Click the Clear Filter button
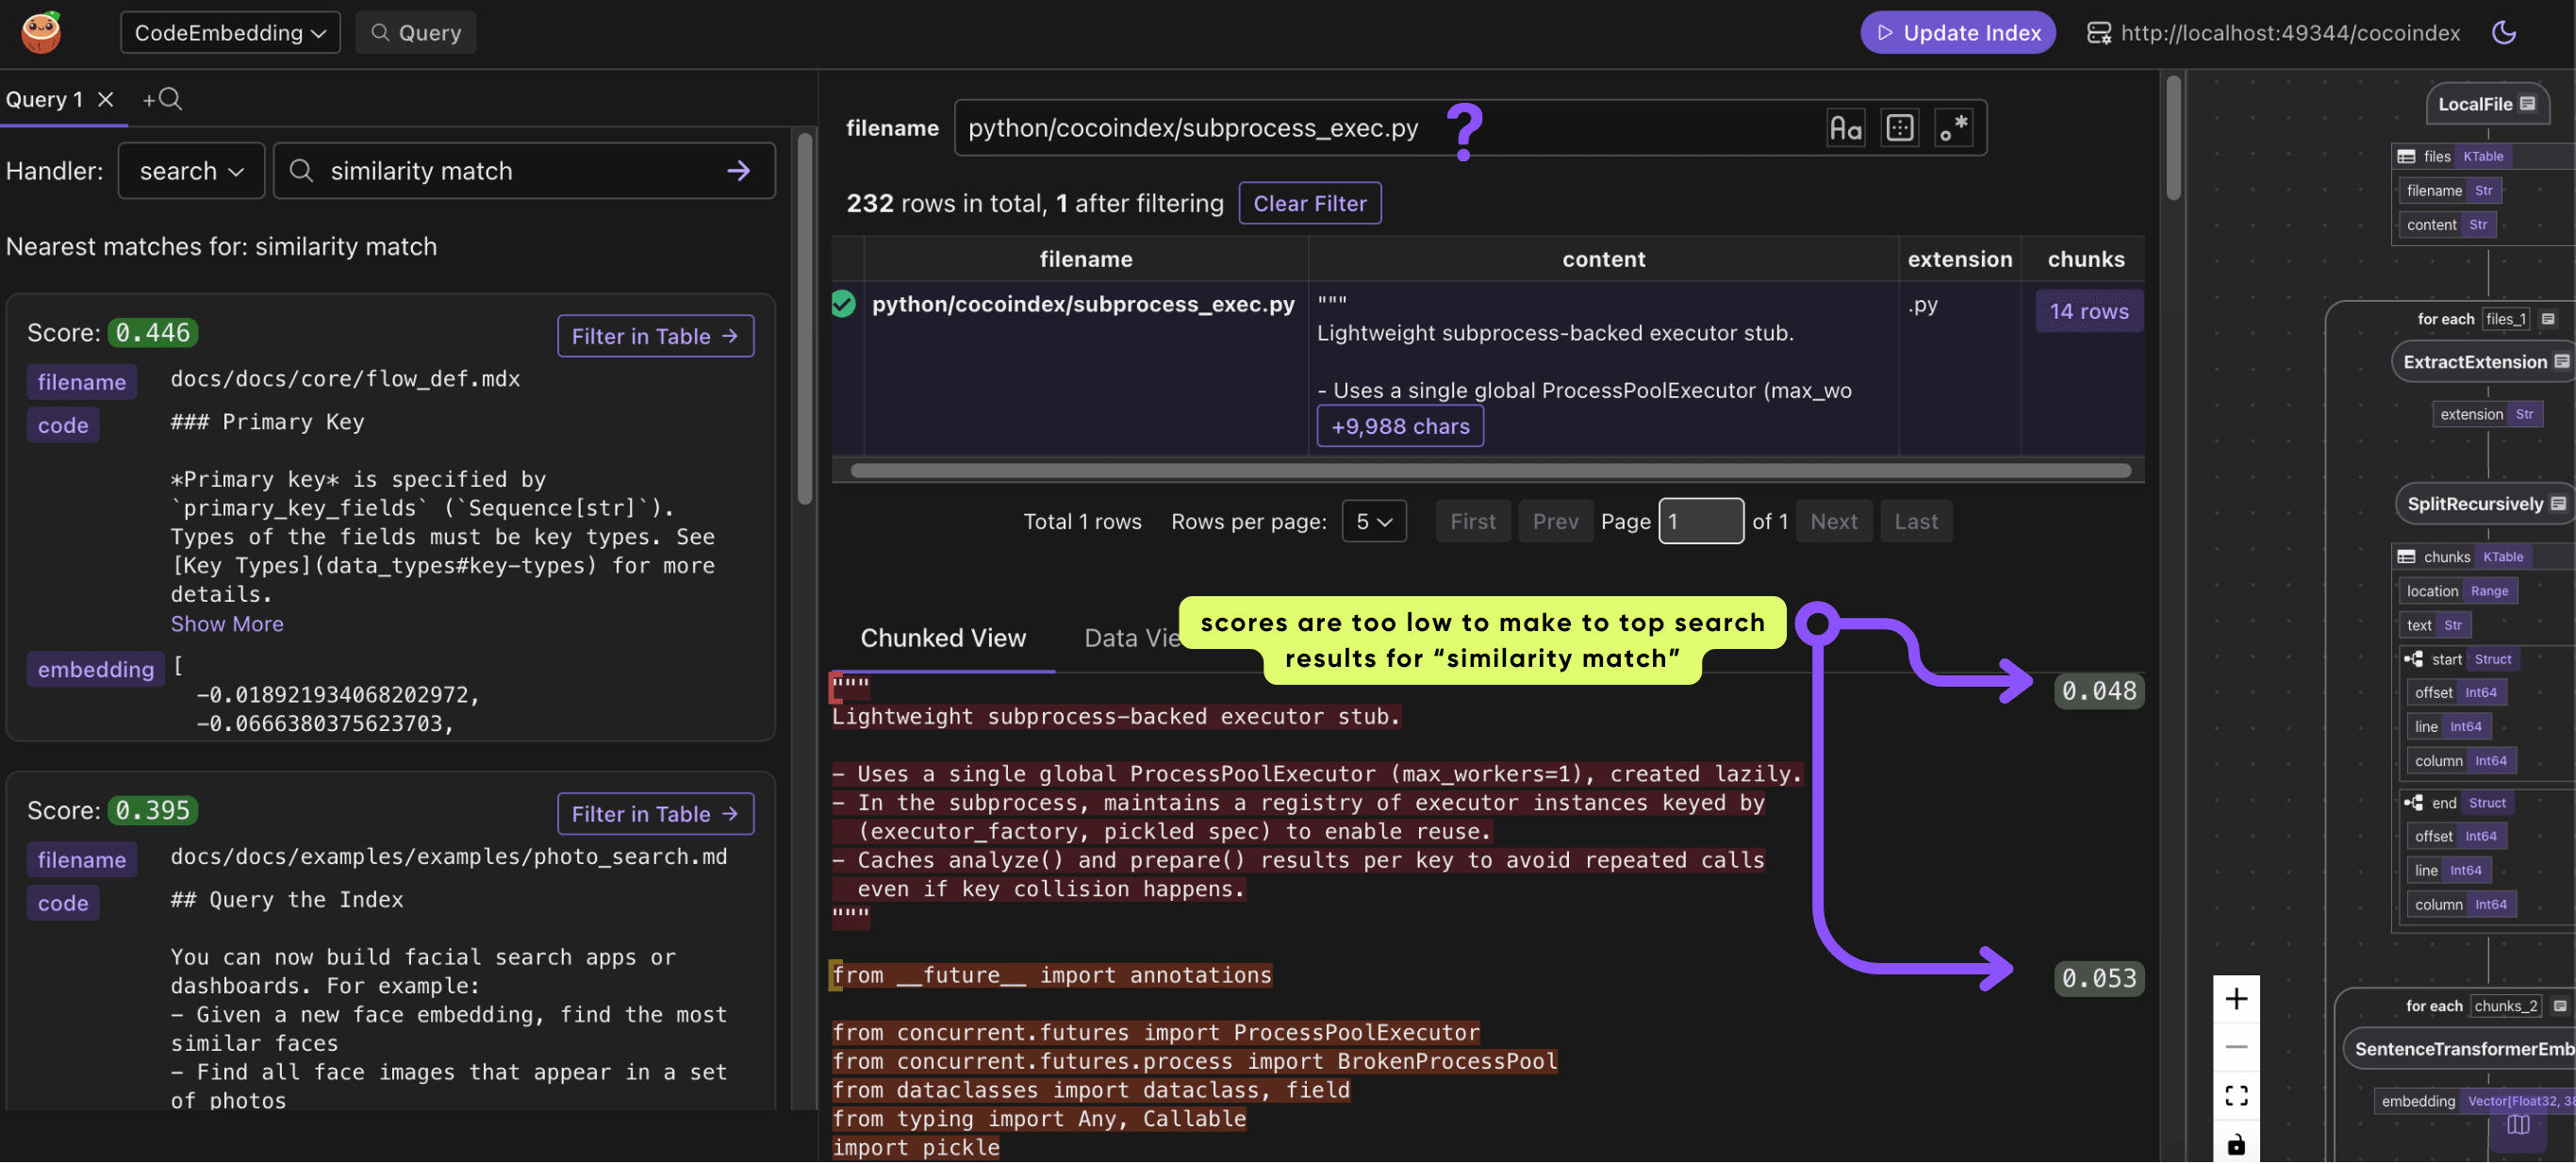 point(1309,203)
